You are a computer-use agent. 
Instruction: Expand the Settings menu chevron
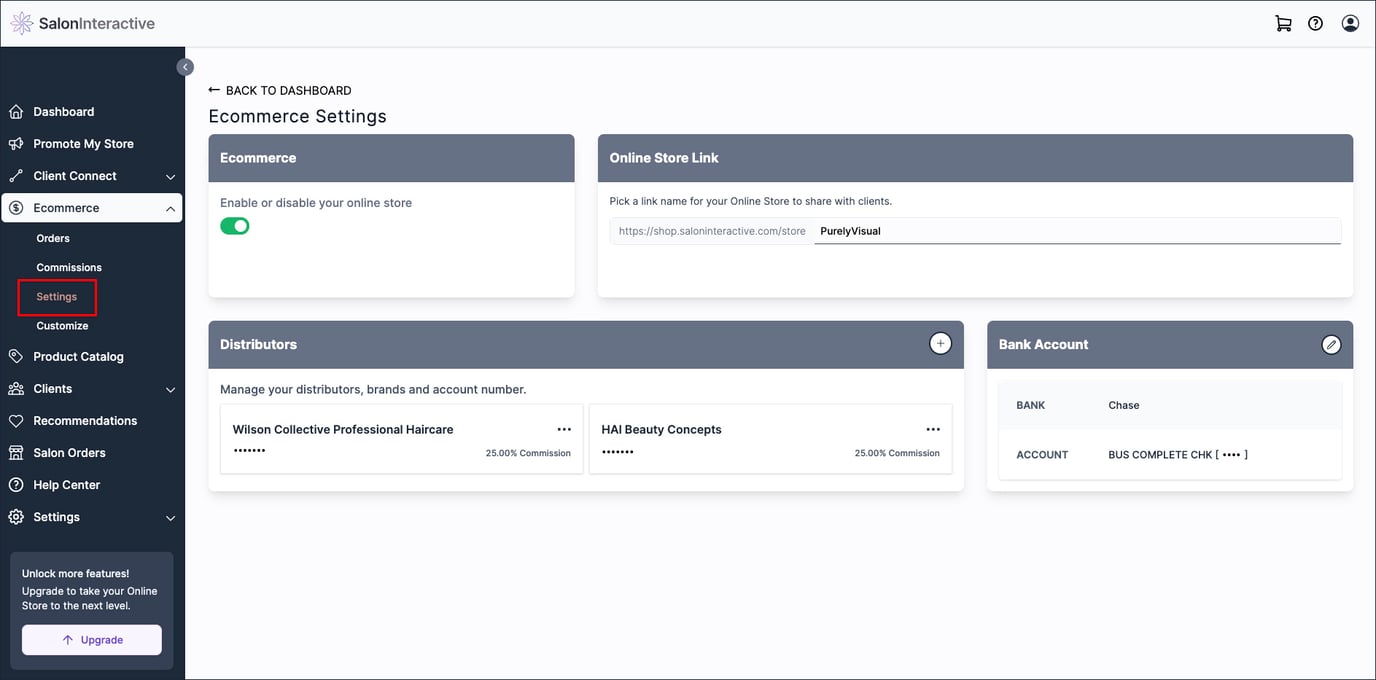[170, 516]
